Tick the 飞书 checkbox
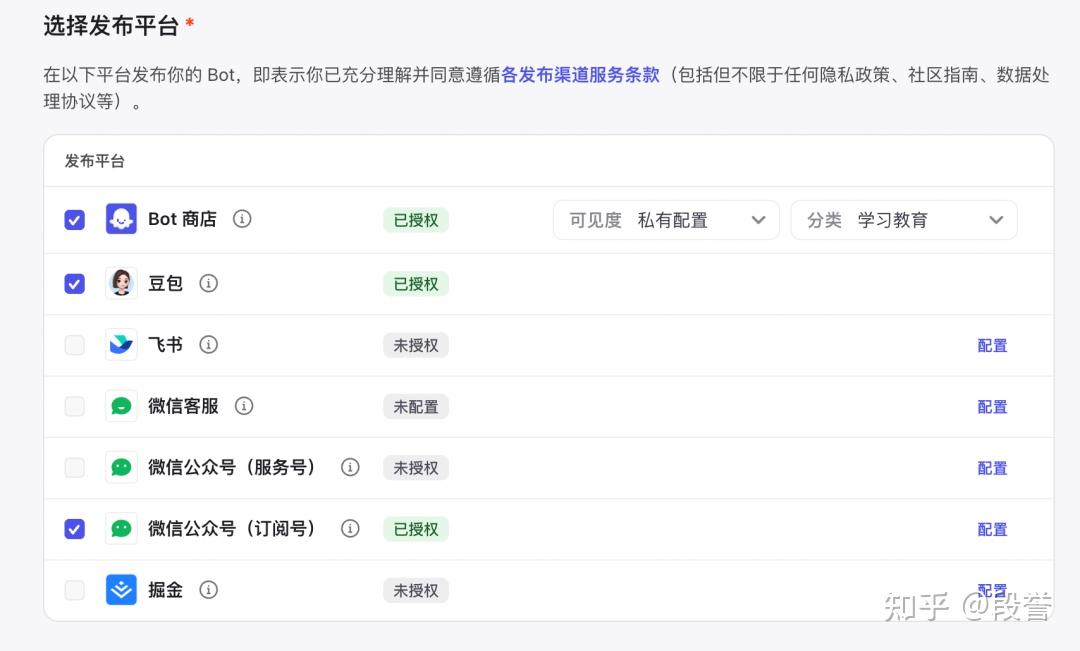The image size is (1080, 651). click(x=74, y=345)
